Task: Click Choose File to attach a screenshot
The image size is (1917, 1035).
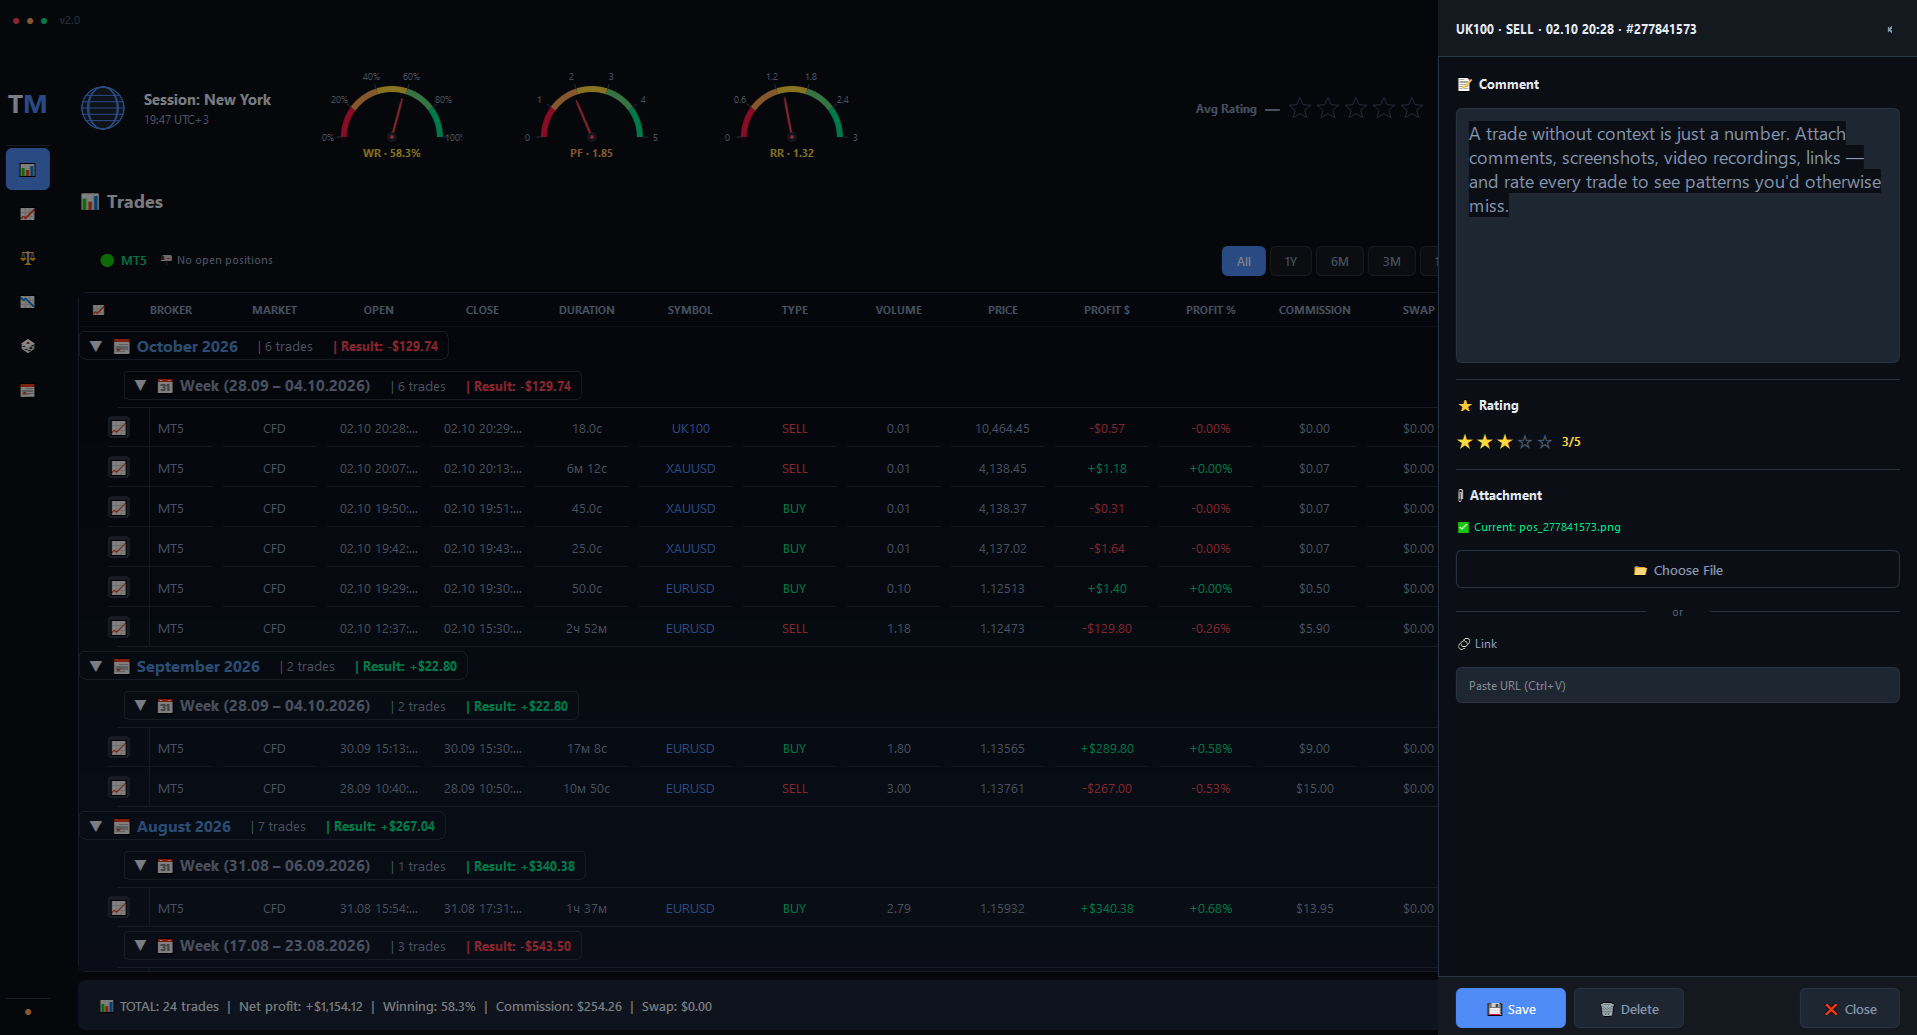Action: click(1677, 570)
